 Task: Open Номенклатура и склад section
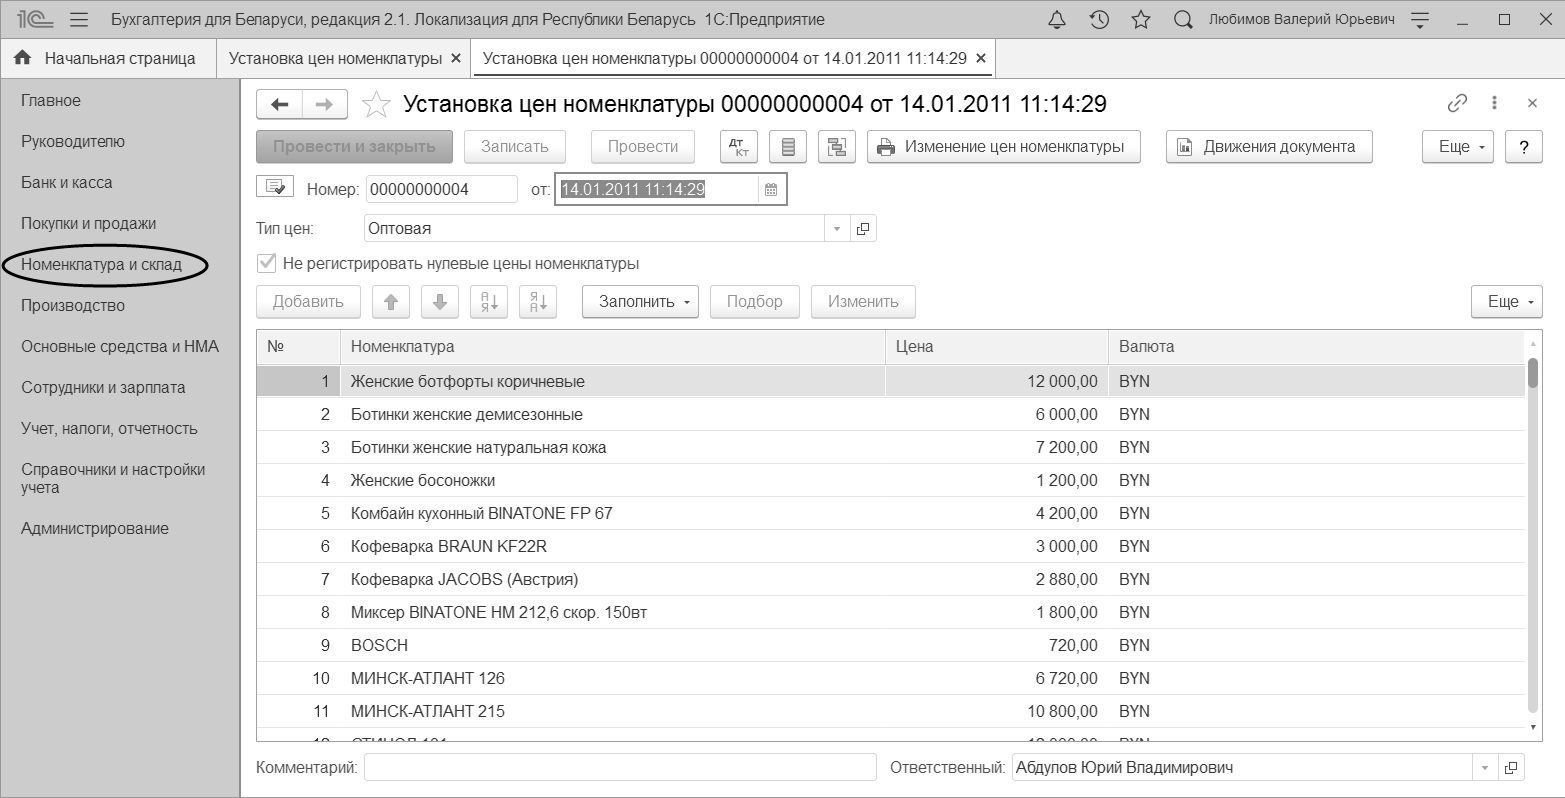(x=102, y=265)
